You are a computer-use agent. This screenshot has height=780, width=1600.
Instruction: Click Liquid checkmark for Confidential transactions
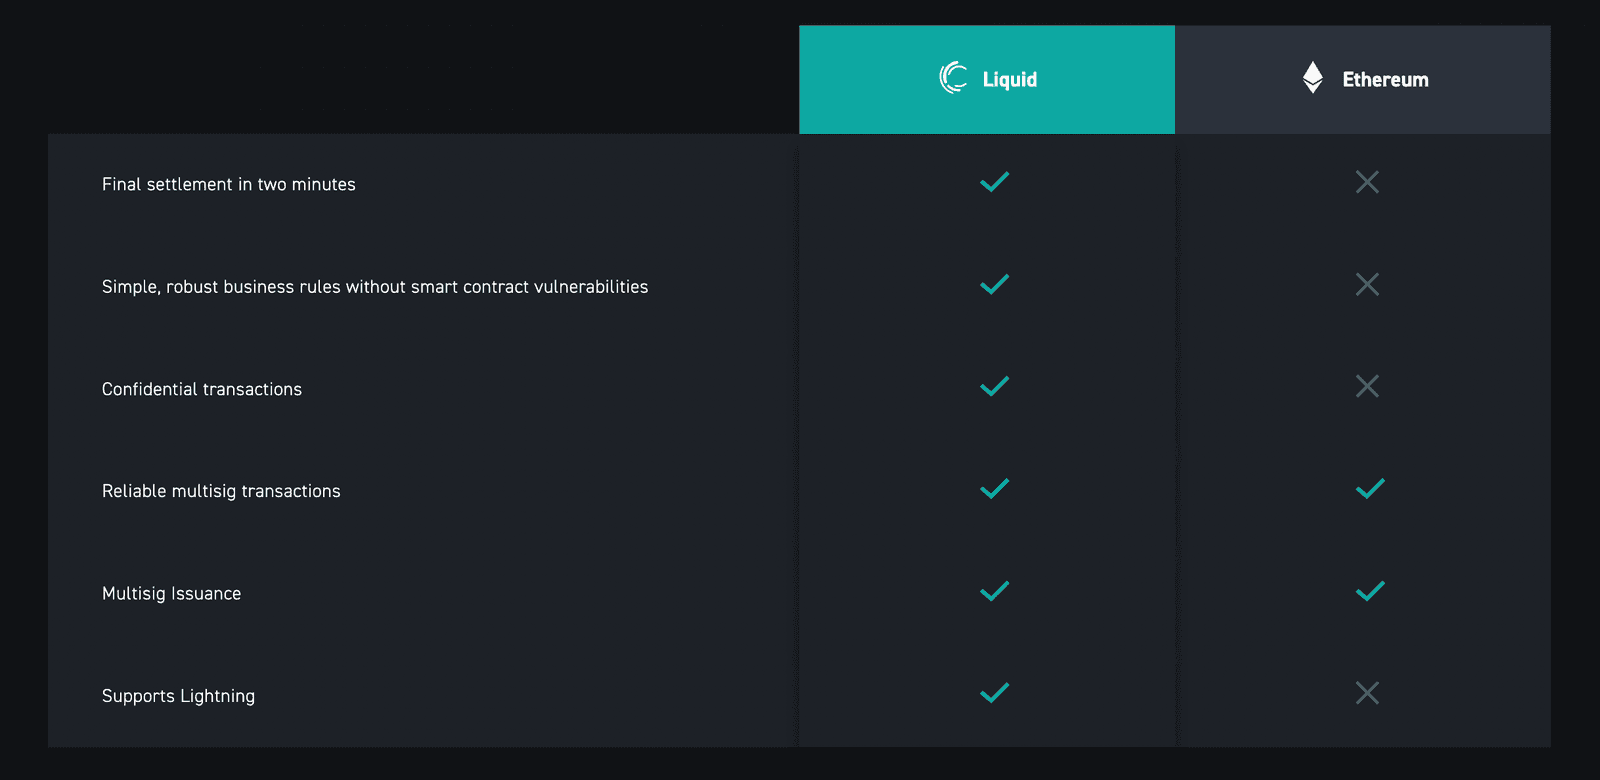coord(994,386)
